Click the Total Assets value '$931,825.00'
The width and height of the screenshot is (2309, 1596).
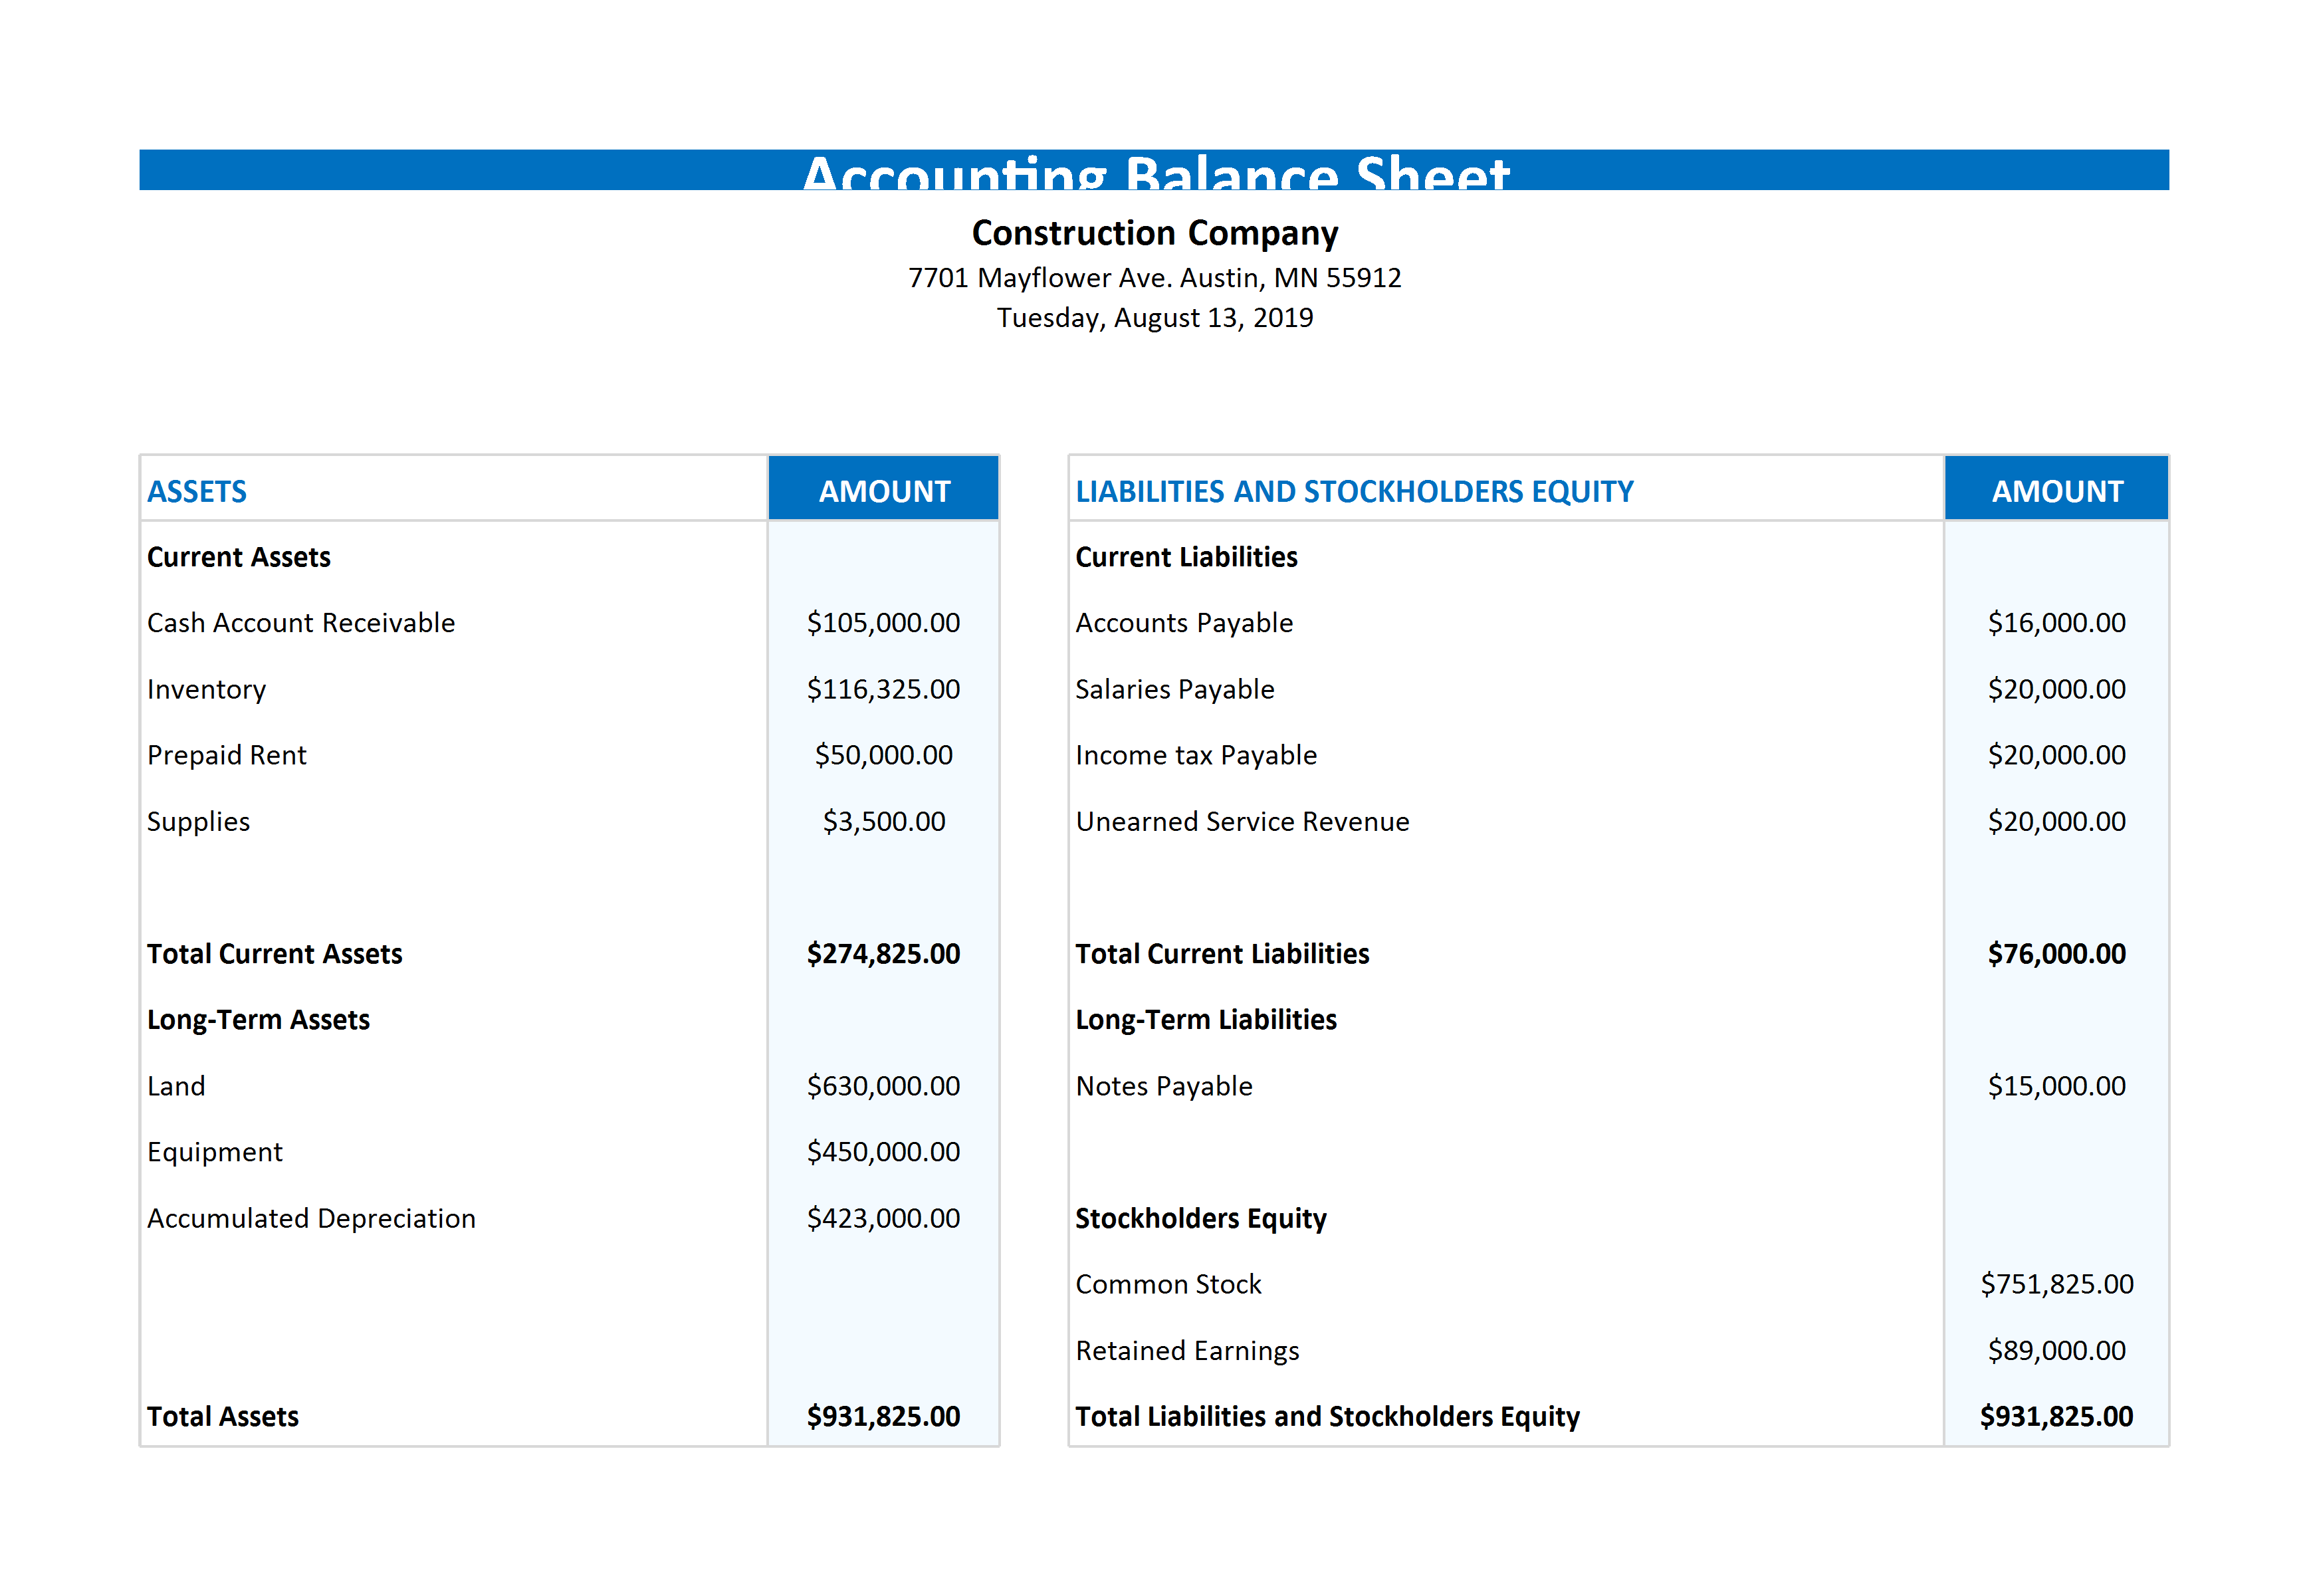(884, 1417)
